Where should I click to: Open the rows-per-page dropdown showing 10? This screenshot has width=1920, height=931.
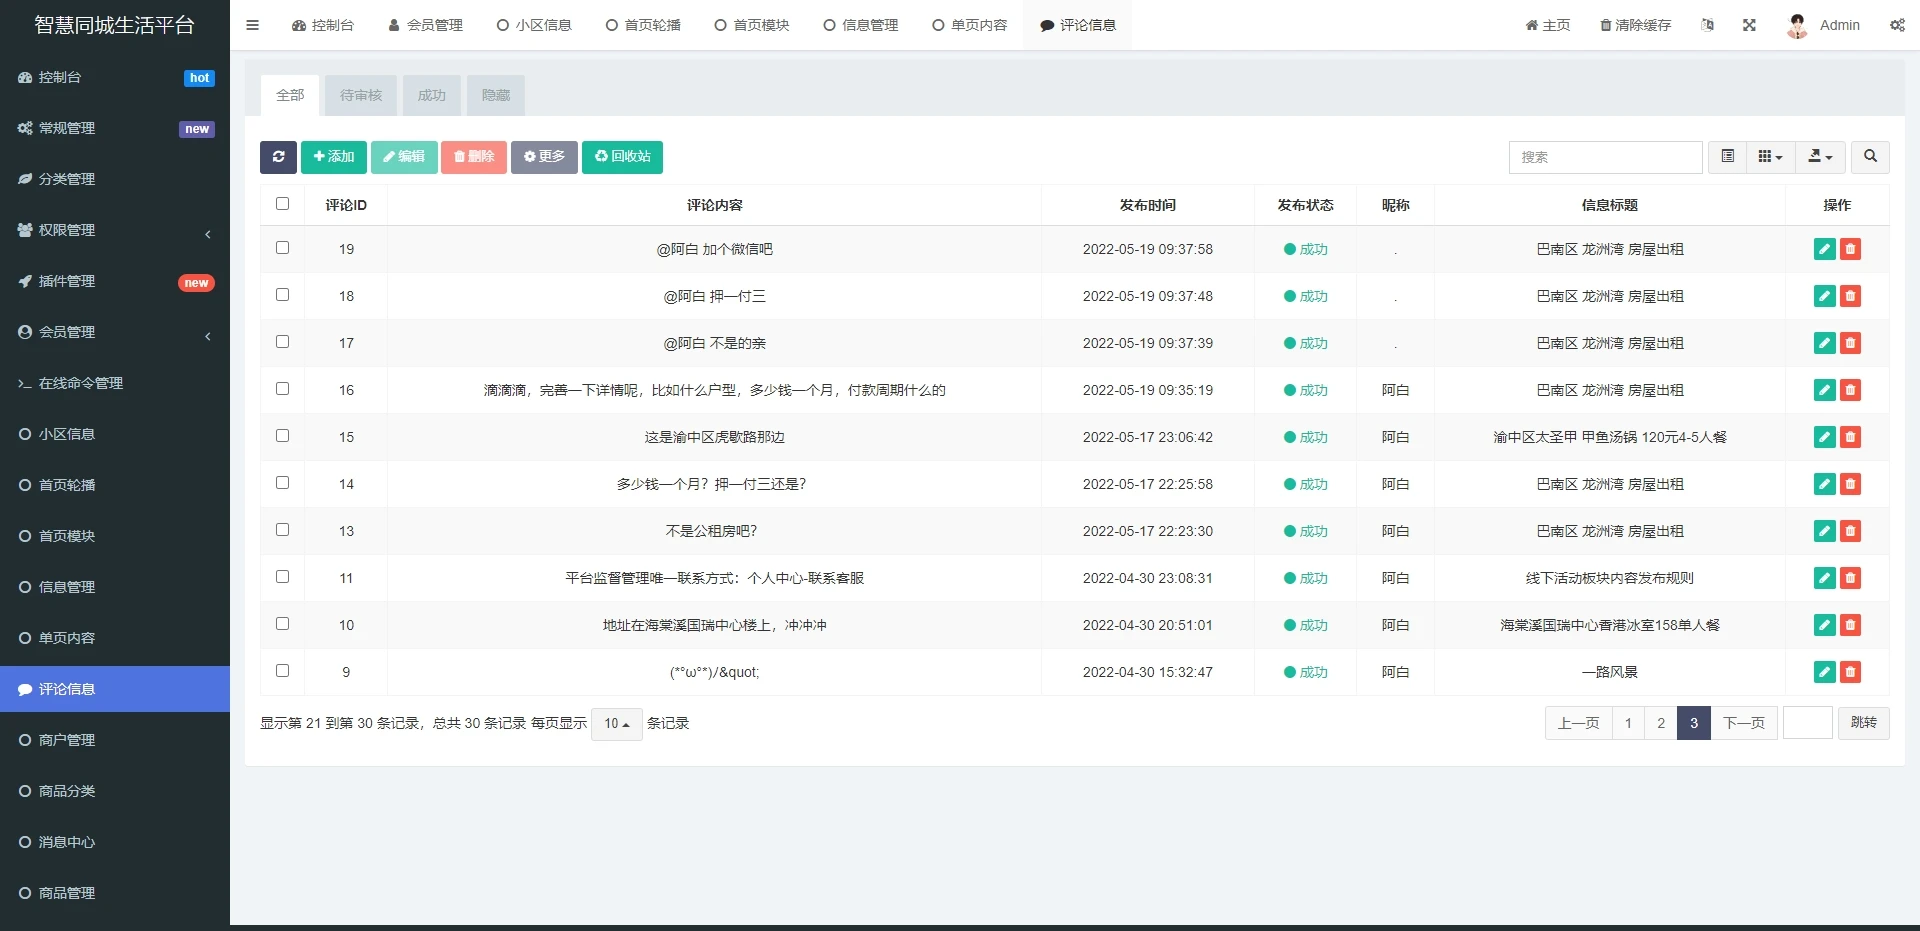(616, 724)
